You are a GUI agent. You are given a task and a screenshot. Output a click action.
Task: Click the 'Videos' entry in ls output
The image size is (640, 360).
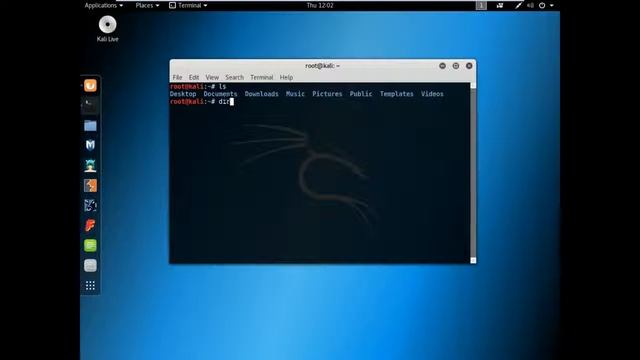point(432,94)
